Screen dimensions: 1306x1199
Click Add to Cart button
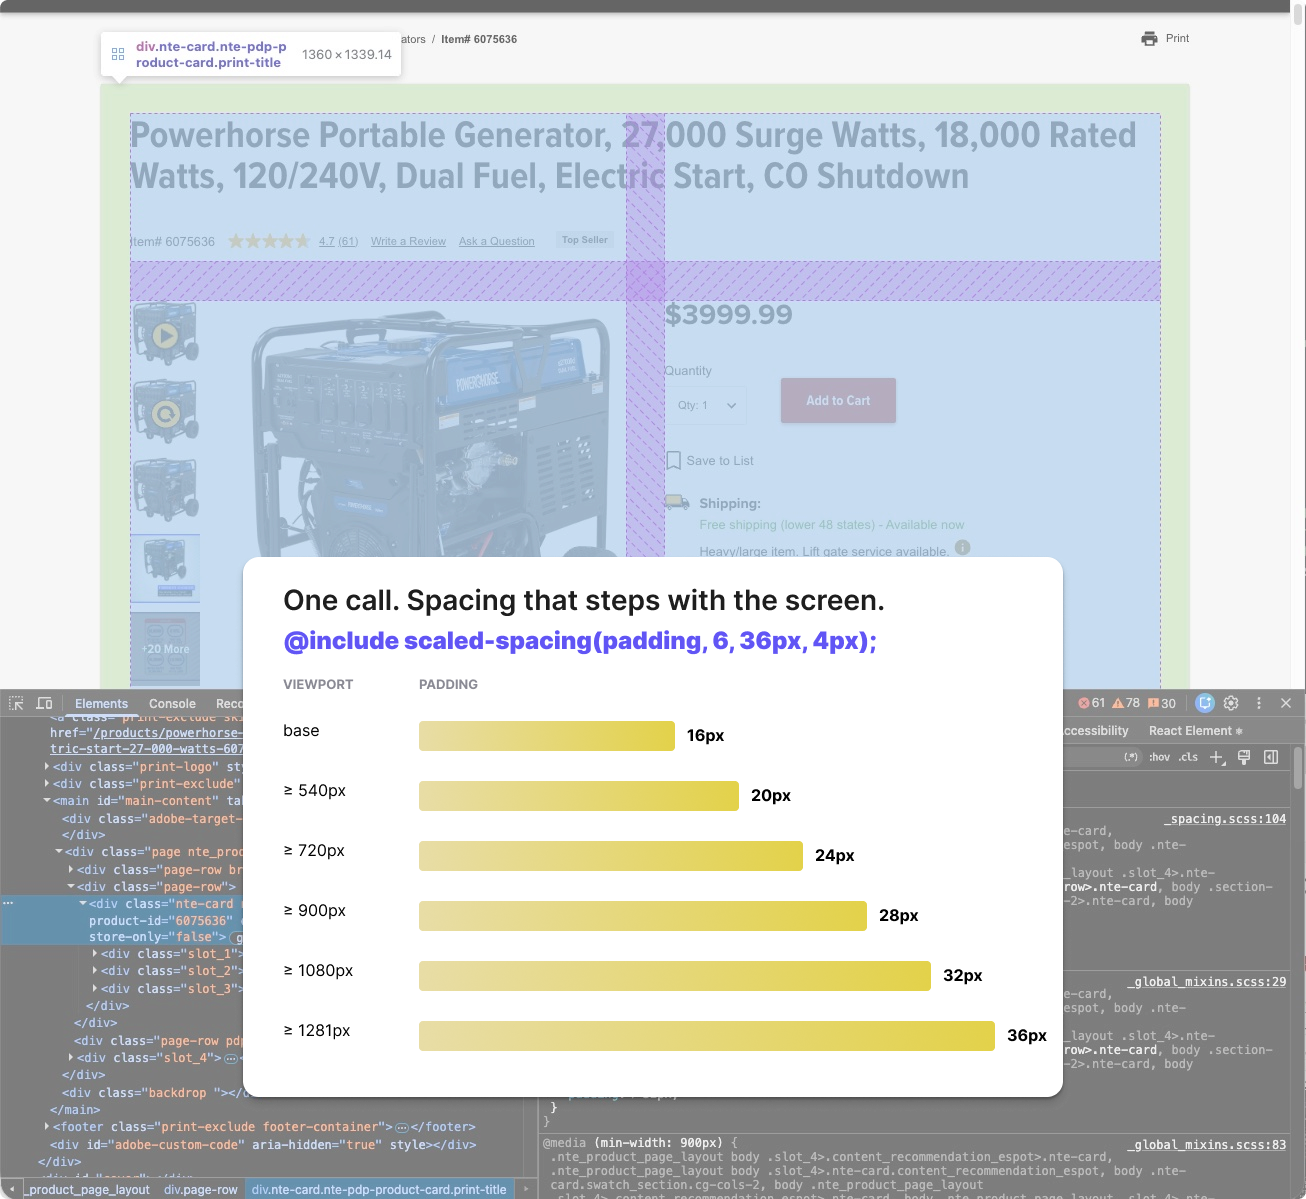(x=838, y=401)
